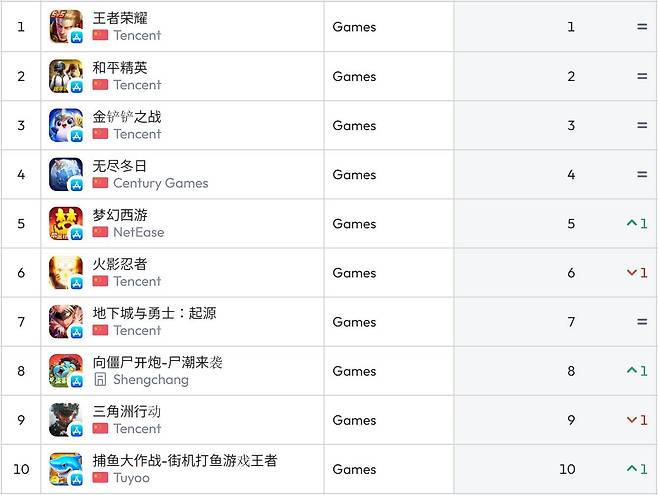Click Games category for 和平精英 row
Image resolution: width=658 pixels, height=495 pixels.
[354, 76]
